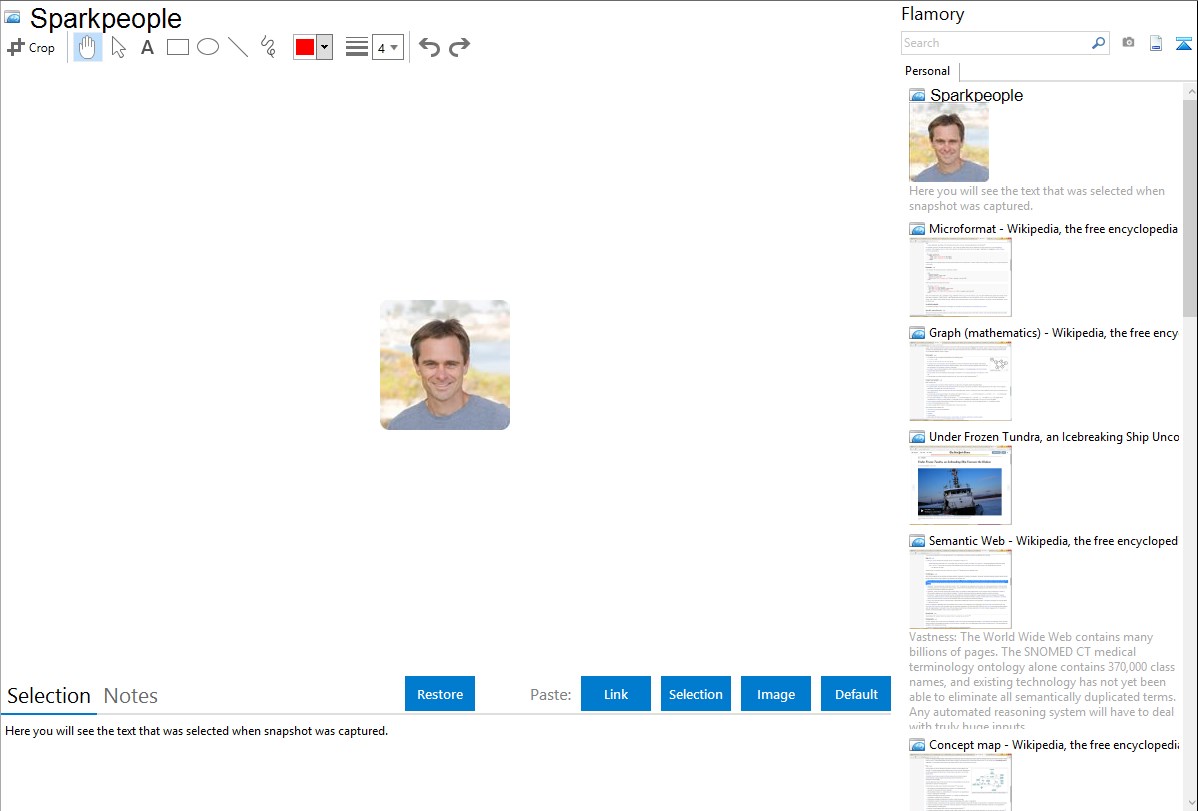Click the Vastness description text under Semantic Web
1198x811 pixels.
coord(1043,681)
